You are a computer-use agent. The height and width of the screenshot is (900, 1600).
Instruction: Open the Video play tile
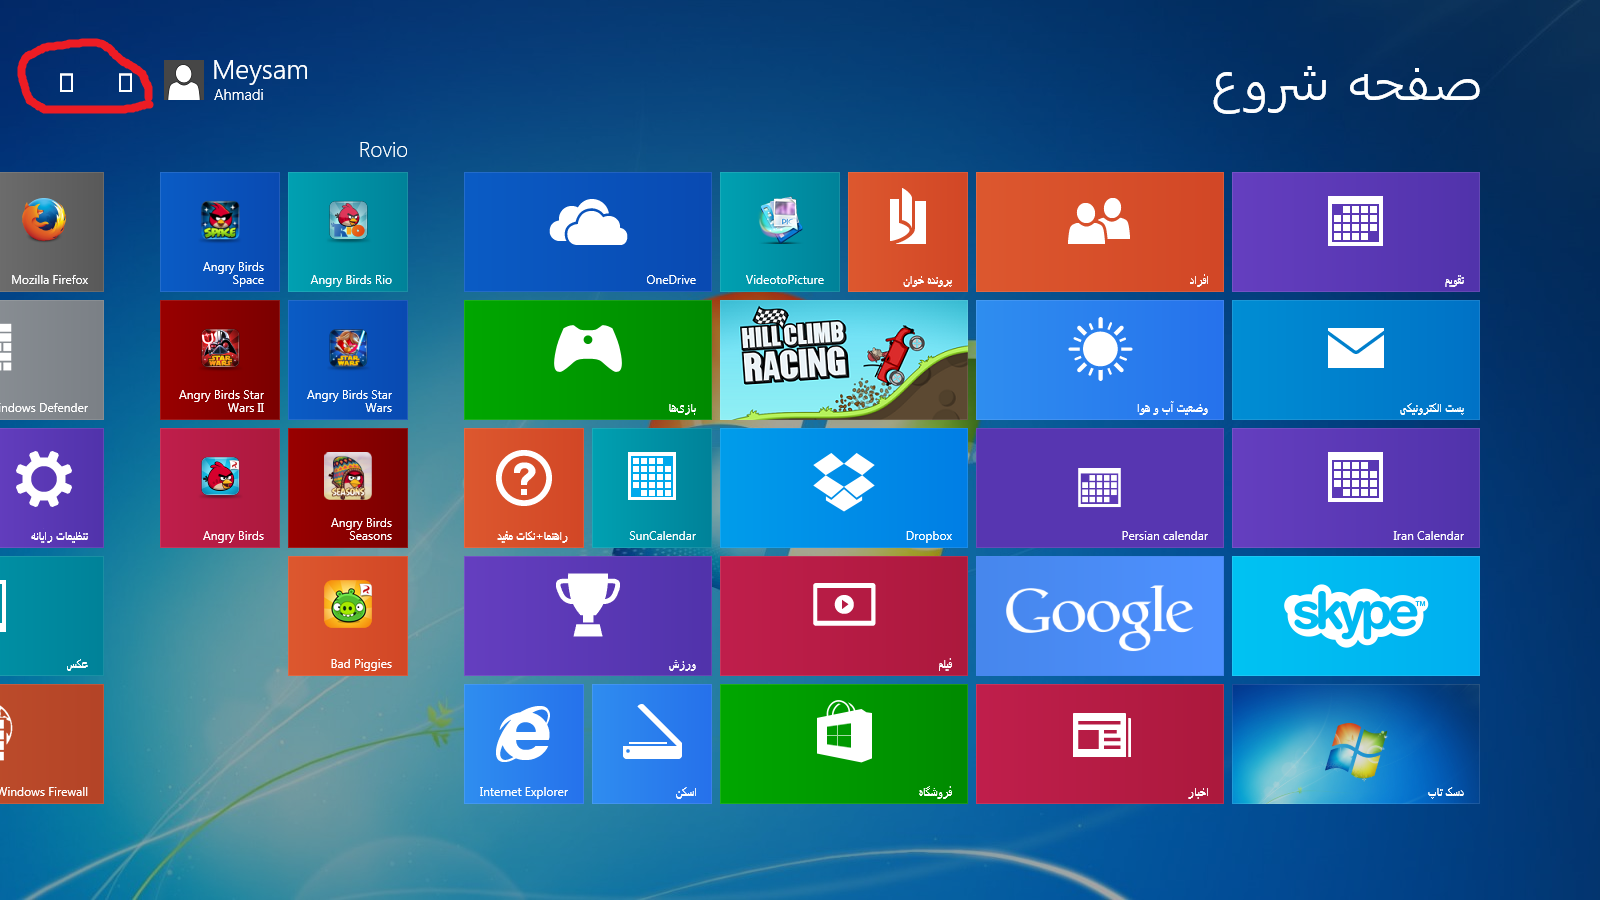[844, 616]
